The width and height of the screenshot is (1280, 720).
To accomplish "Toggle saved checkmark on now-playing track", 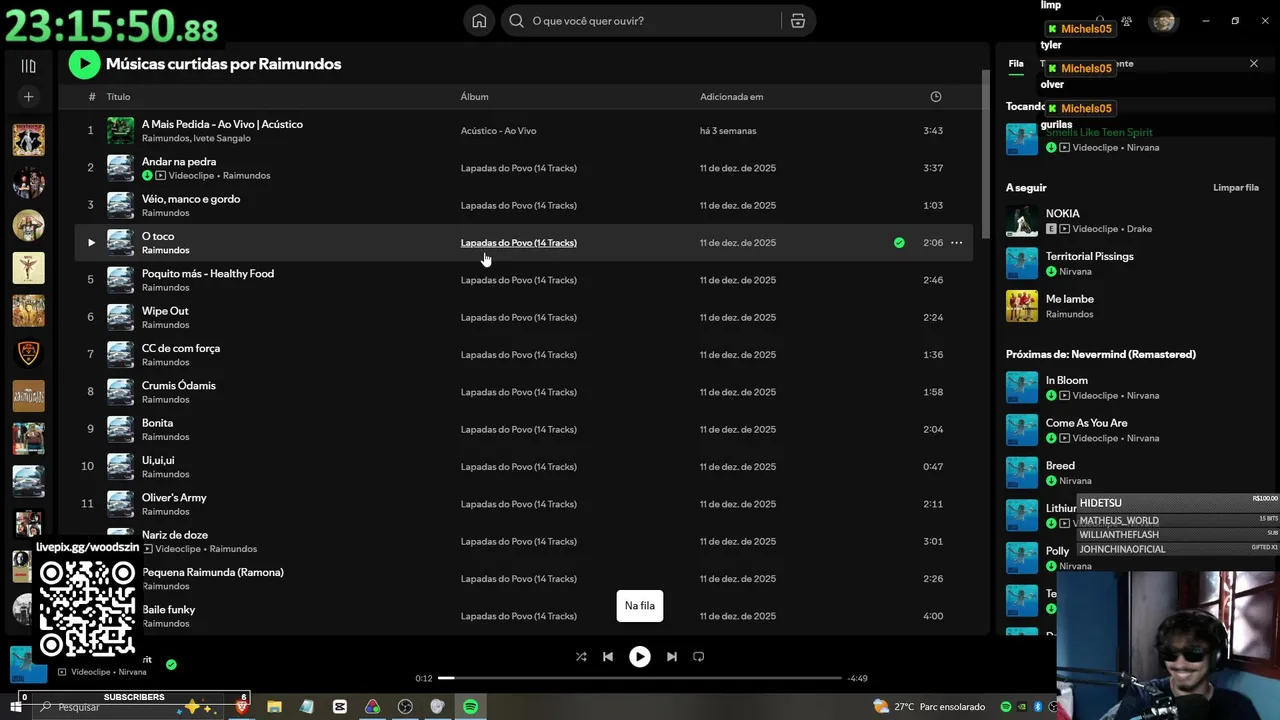I will (171, 664).
